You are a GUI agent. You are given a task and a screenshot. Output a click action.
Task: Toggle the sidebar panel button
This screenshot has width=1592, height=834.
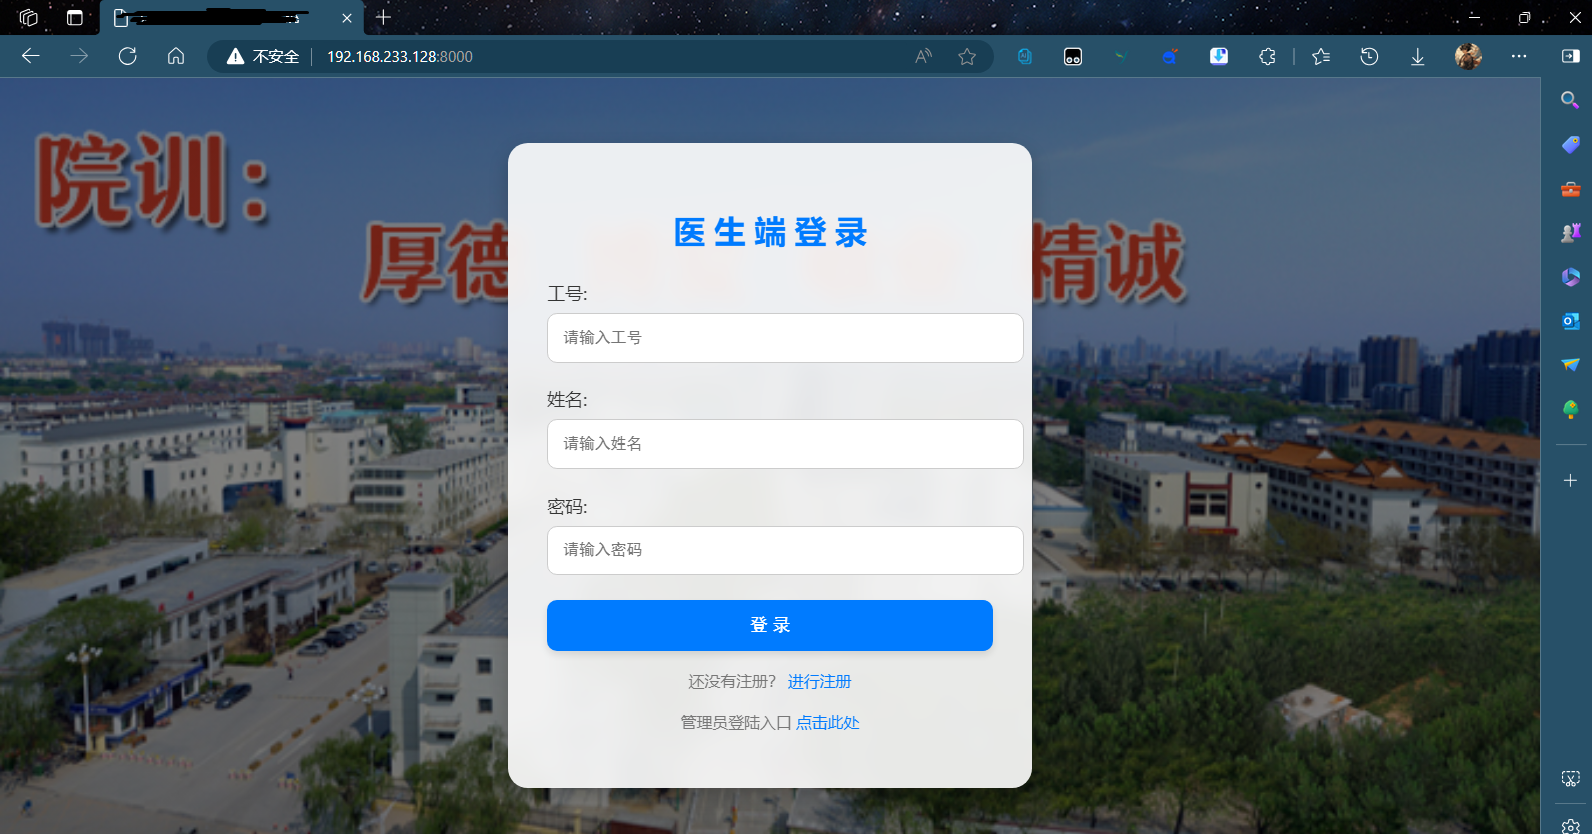[x=1570, y=57]
